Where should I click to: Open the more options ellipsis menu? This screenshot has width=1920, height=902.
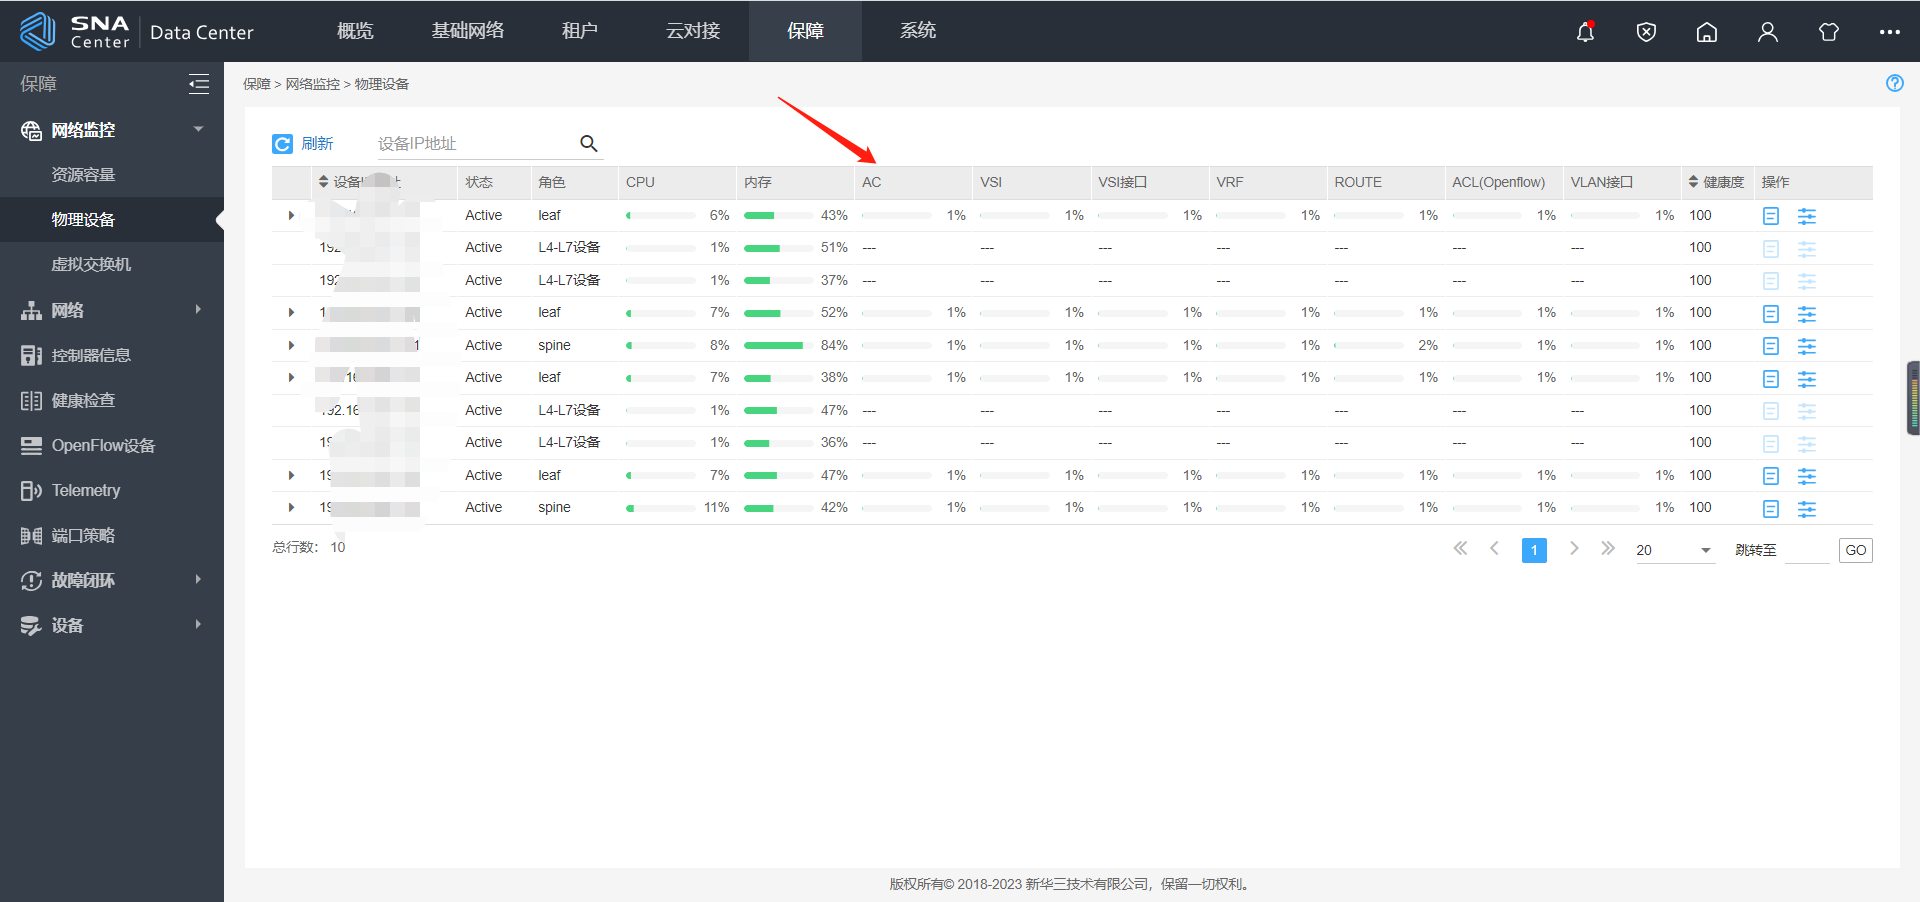pyautogui.click(x=1889, y=32)
